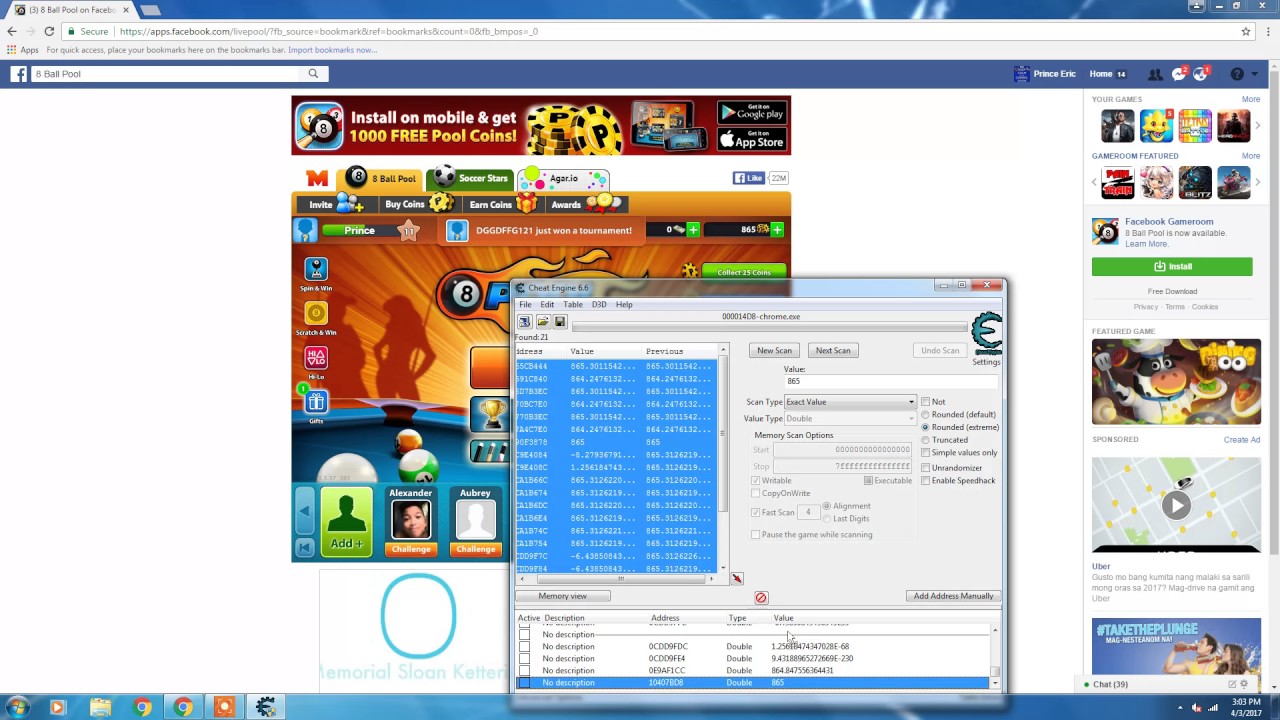
Task: Open Chrome three-dot menu
Action: [1266, 31]
